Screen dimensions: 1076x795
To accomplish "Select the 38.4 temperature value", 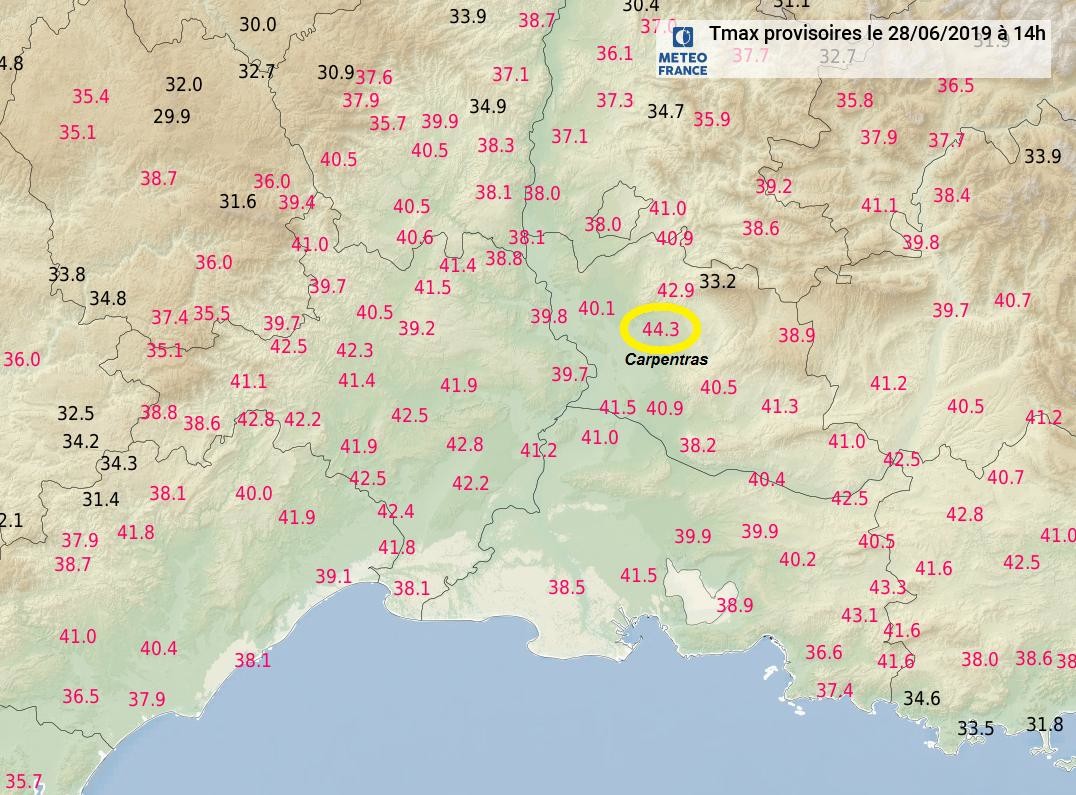I will coord(952,195).
